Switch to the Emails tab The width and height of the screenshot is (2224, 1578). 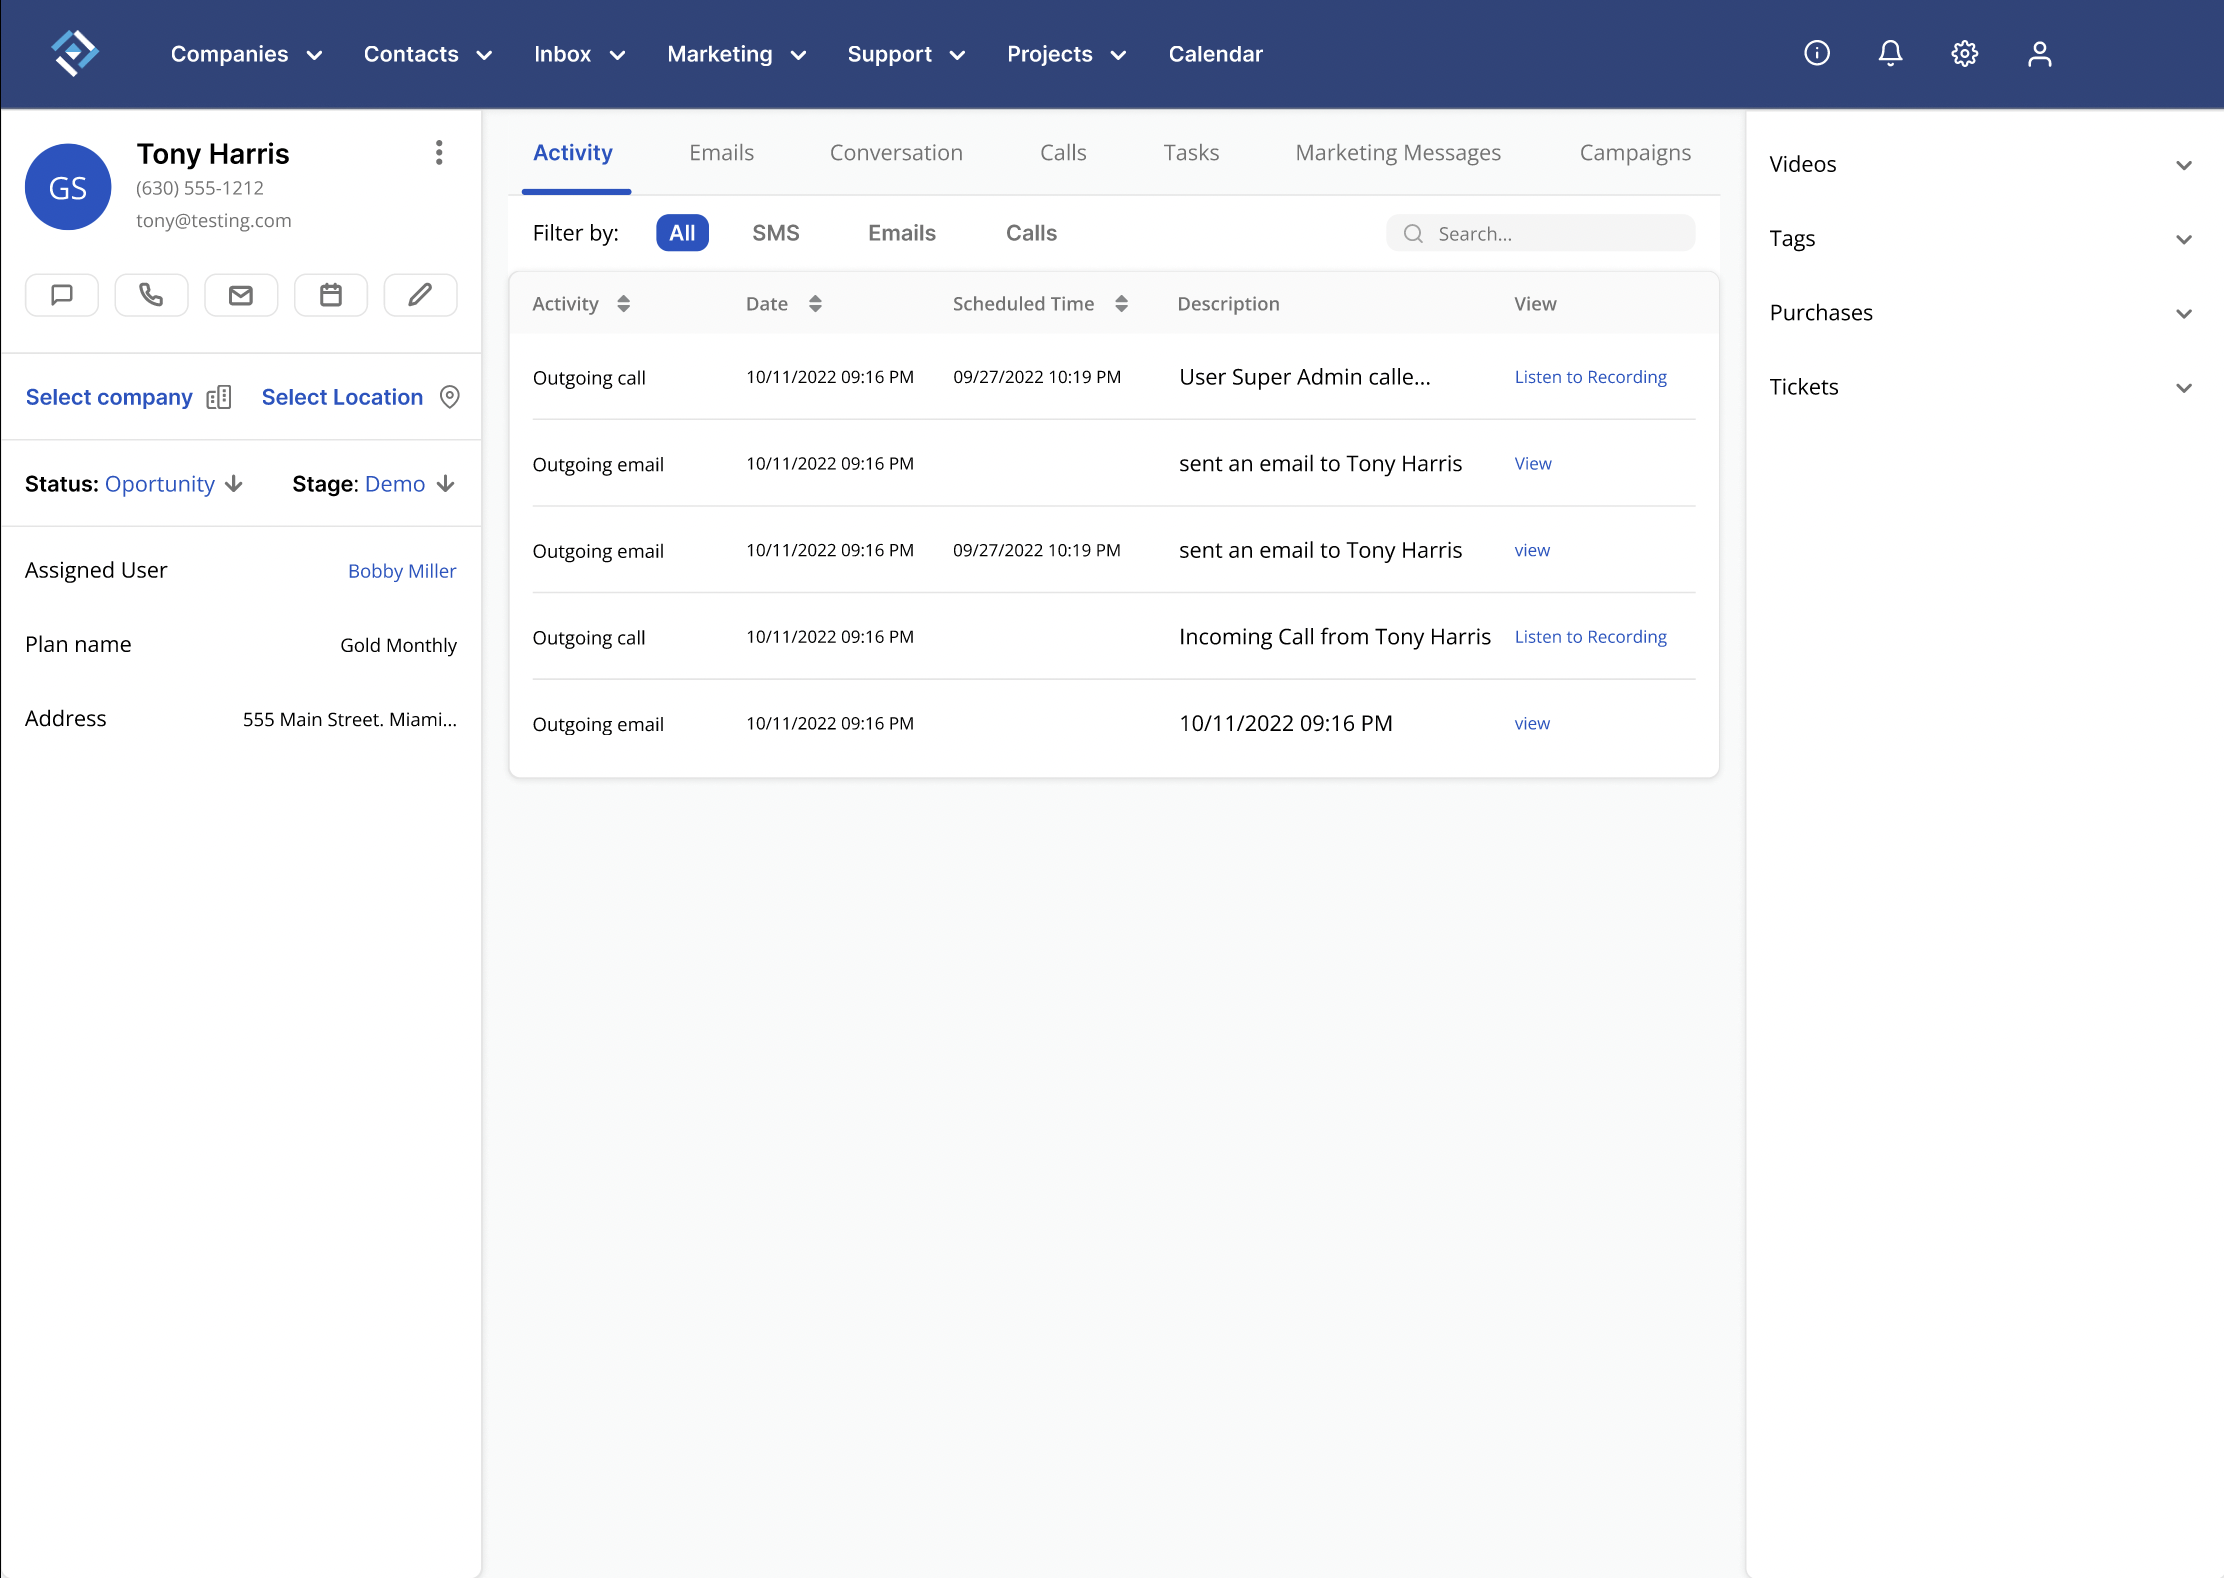click(x=722, y=153)
